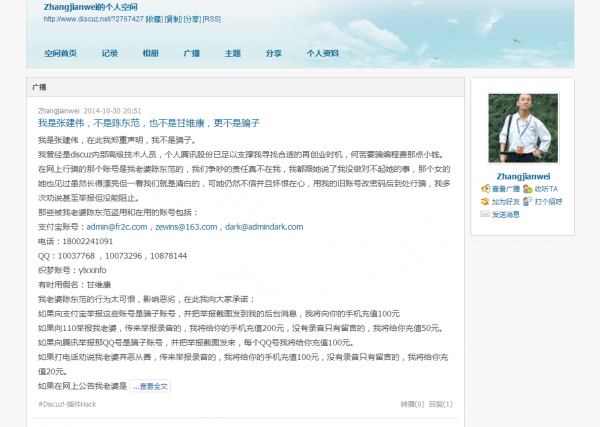
Task: Open the 相册 tab
Action: tap(150, 53)
